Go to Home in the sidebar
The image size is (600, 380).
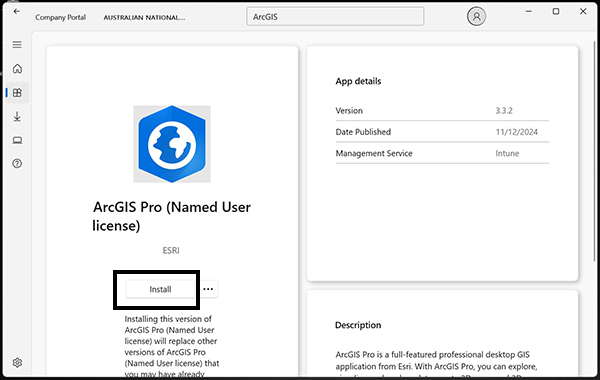pyautogui.click(x=17, y=69)
